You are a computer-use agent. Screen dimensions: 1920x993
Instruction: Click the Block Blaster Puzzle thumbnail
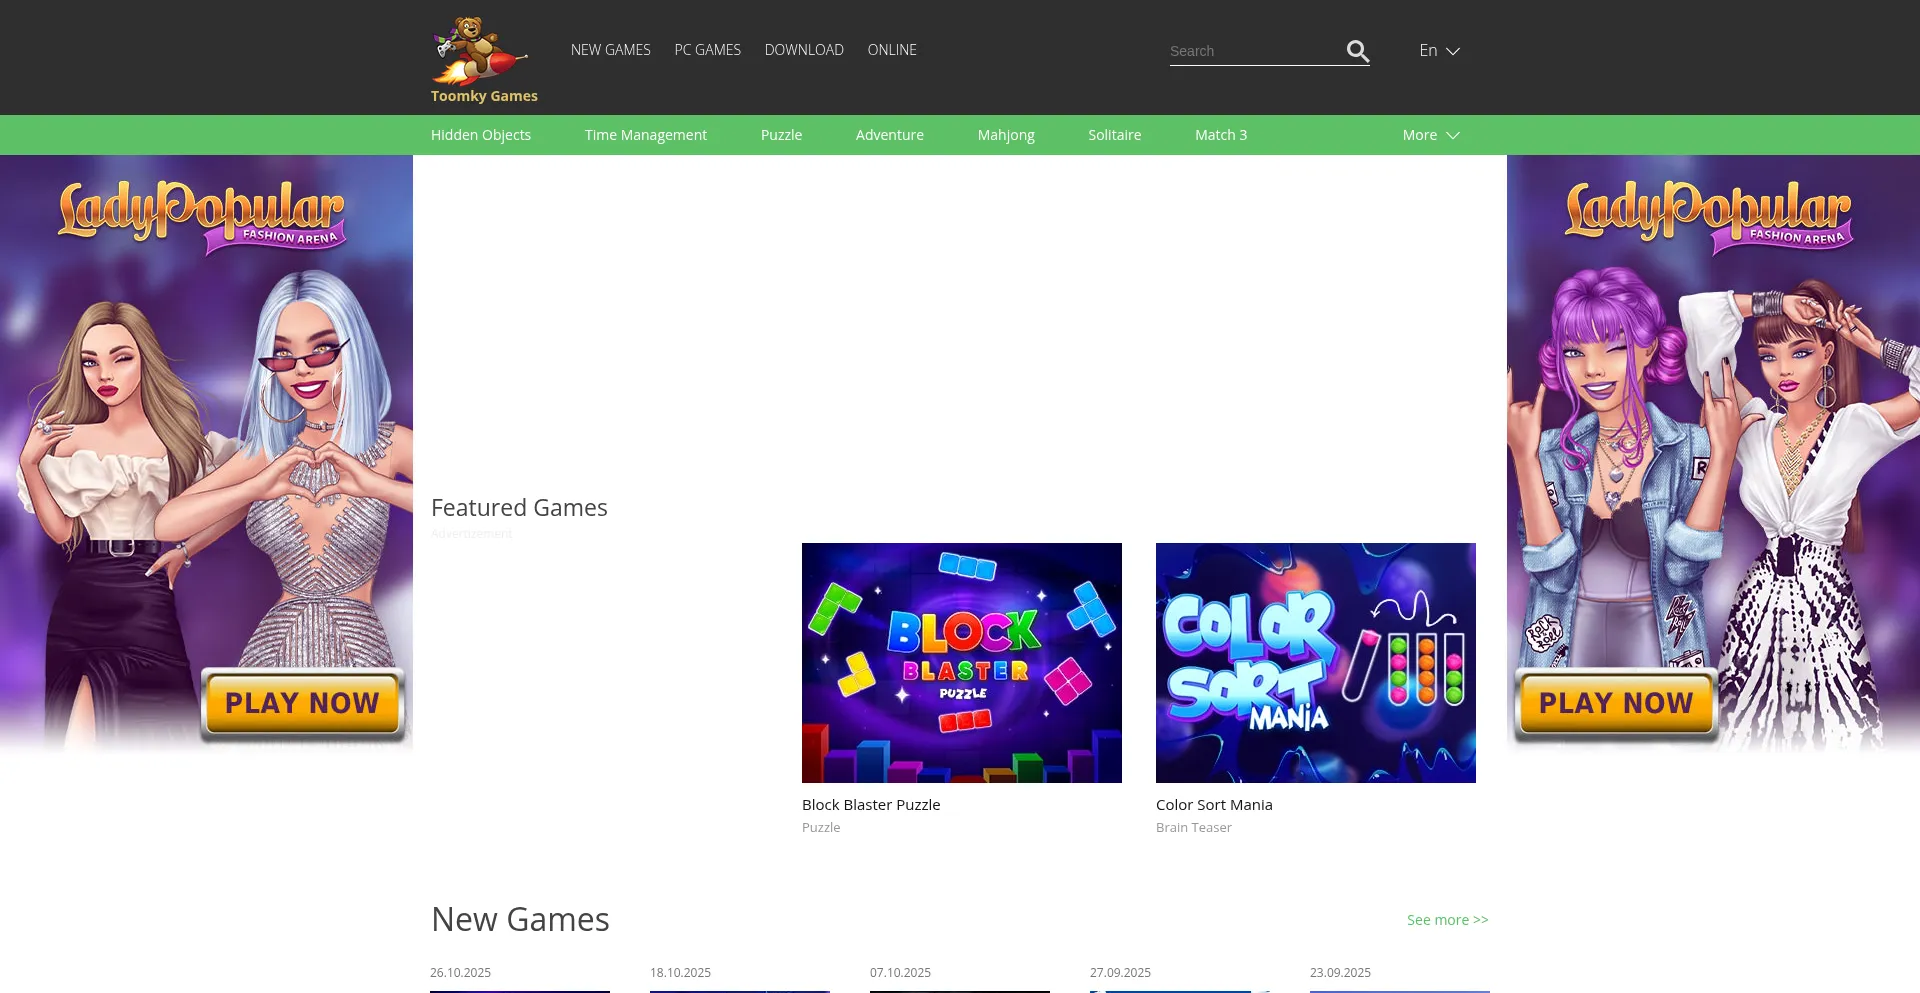pos(961,662)
